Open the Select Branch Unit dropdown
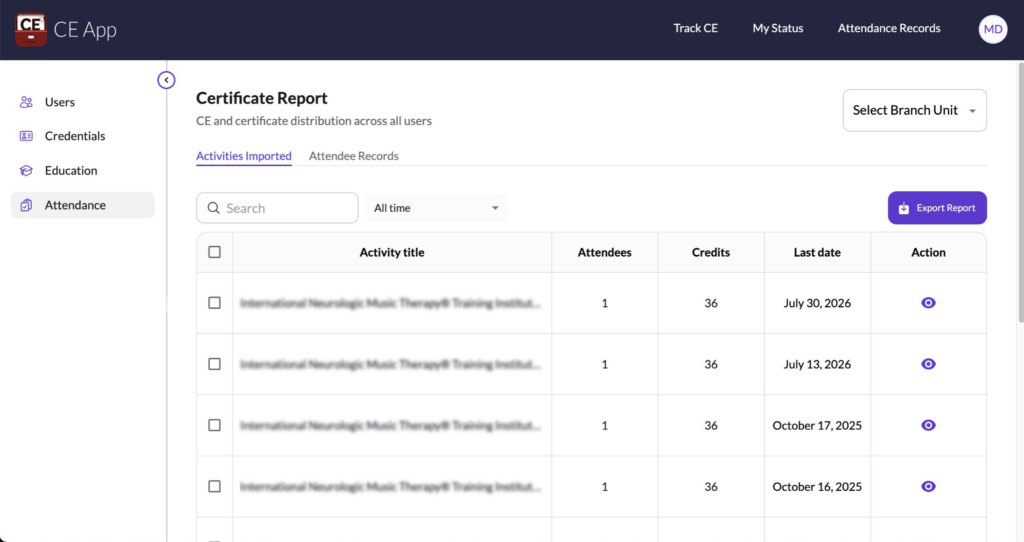The height and width of the screenshot is (542, 1024). (914, 110)
